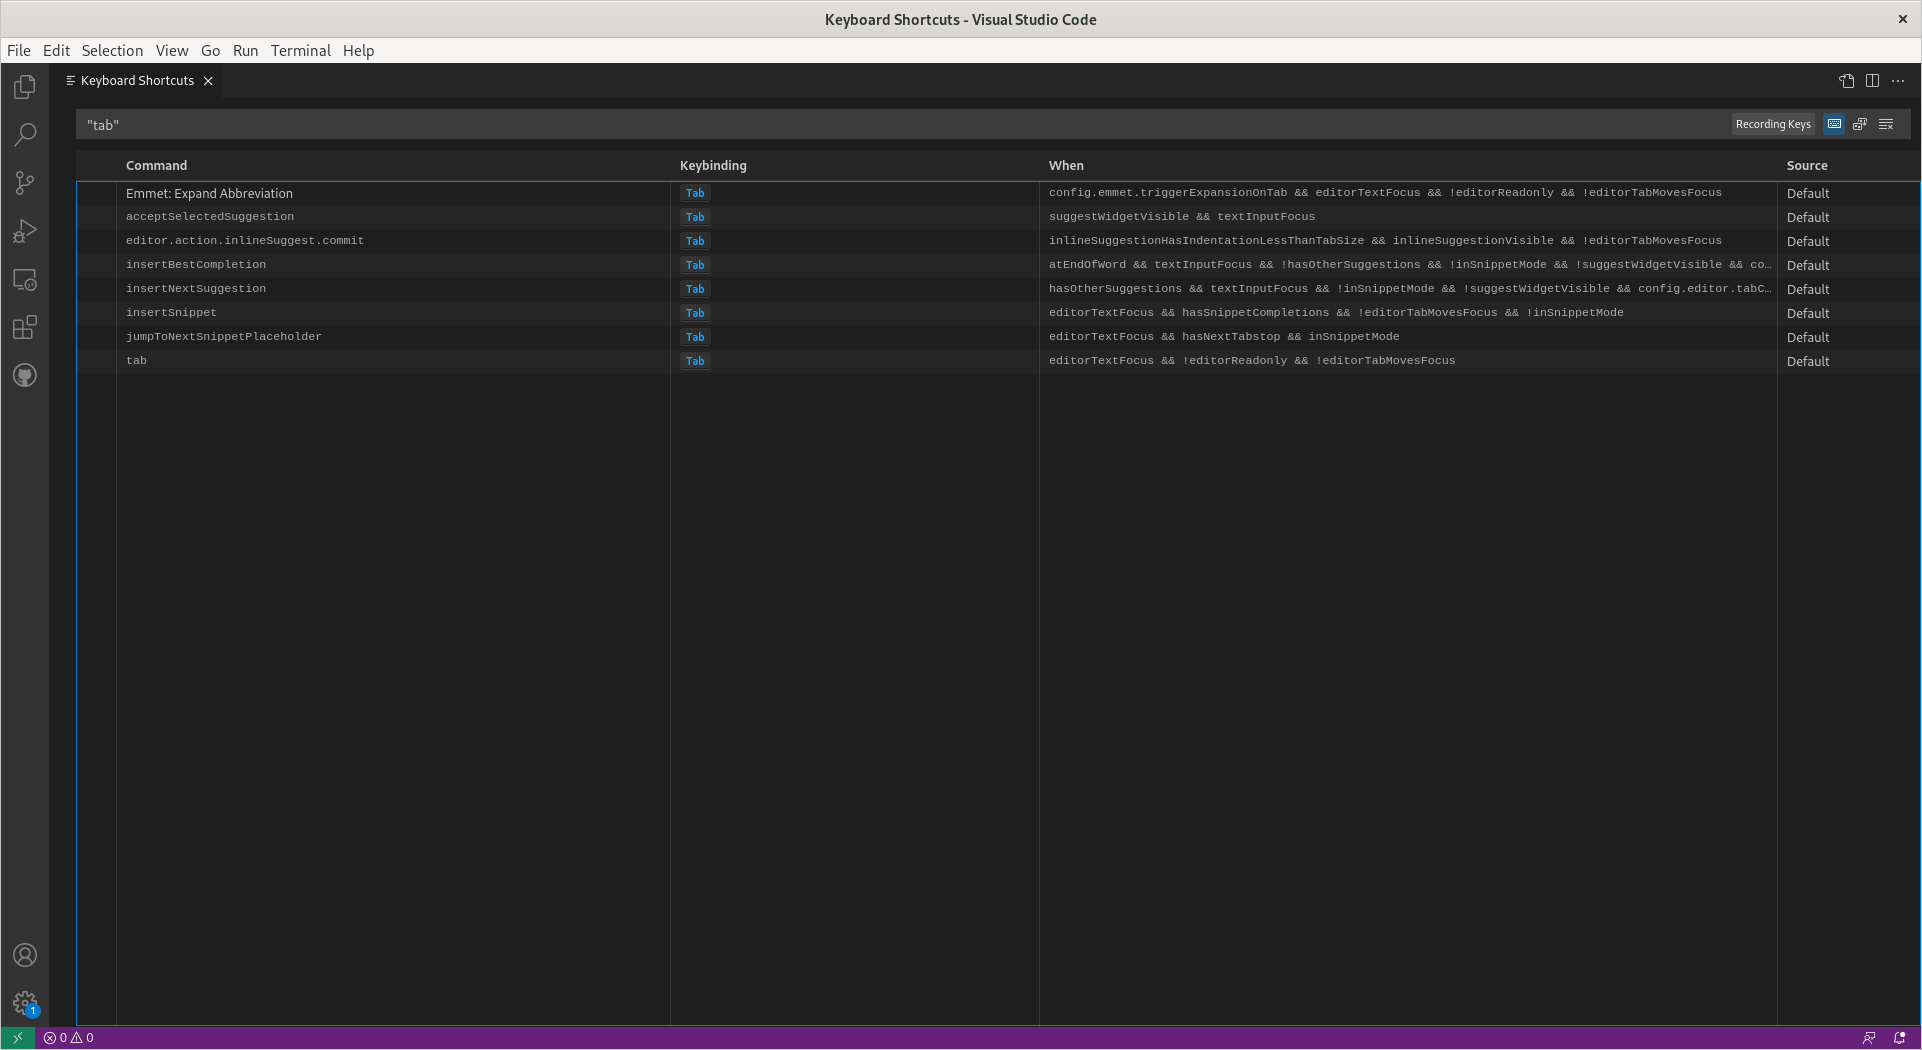Open the Run menu
1922x1050 pixels.
coord(245,51)
